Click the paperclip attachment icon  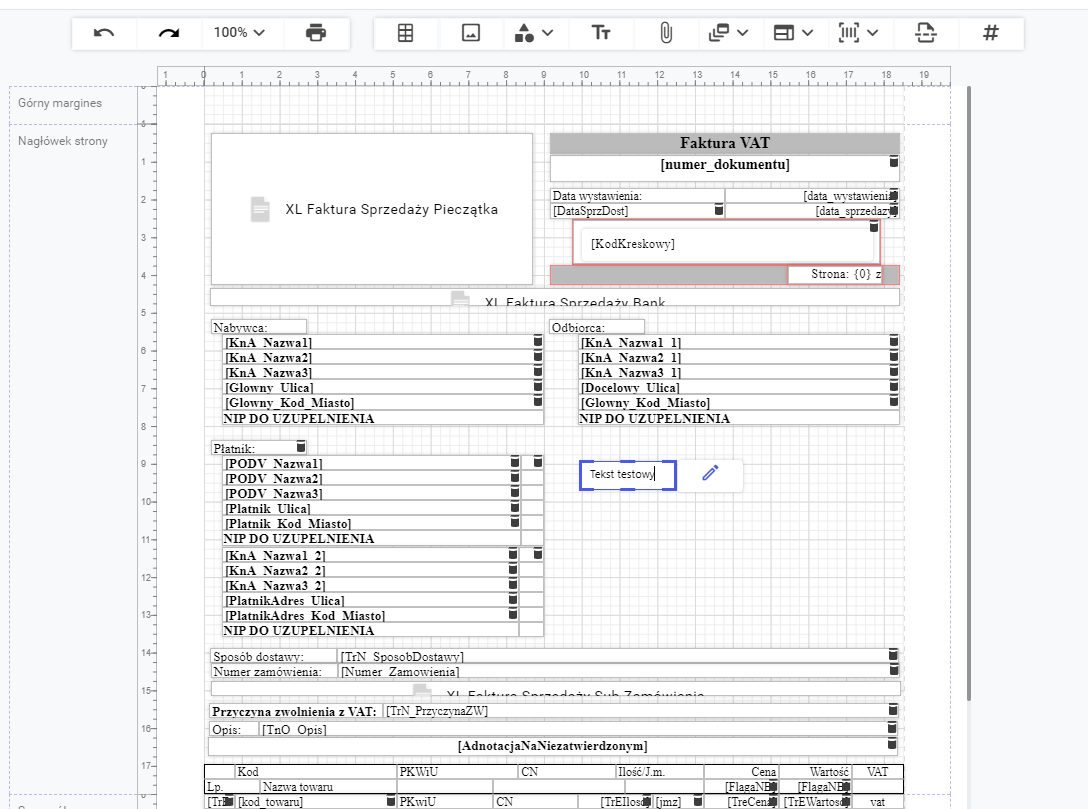click(665, 33)
